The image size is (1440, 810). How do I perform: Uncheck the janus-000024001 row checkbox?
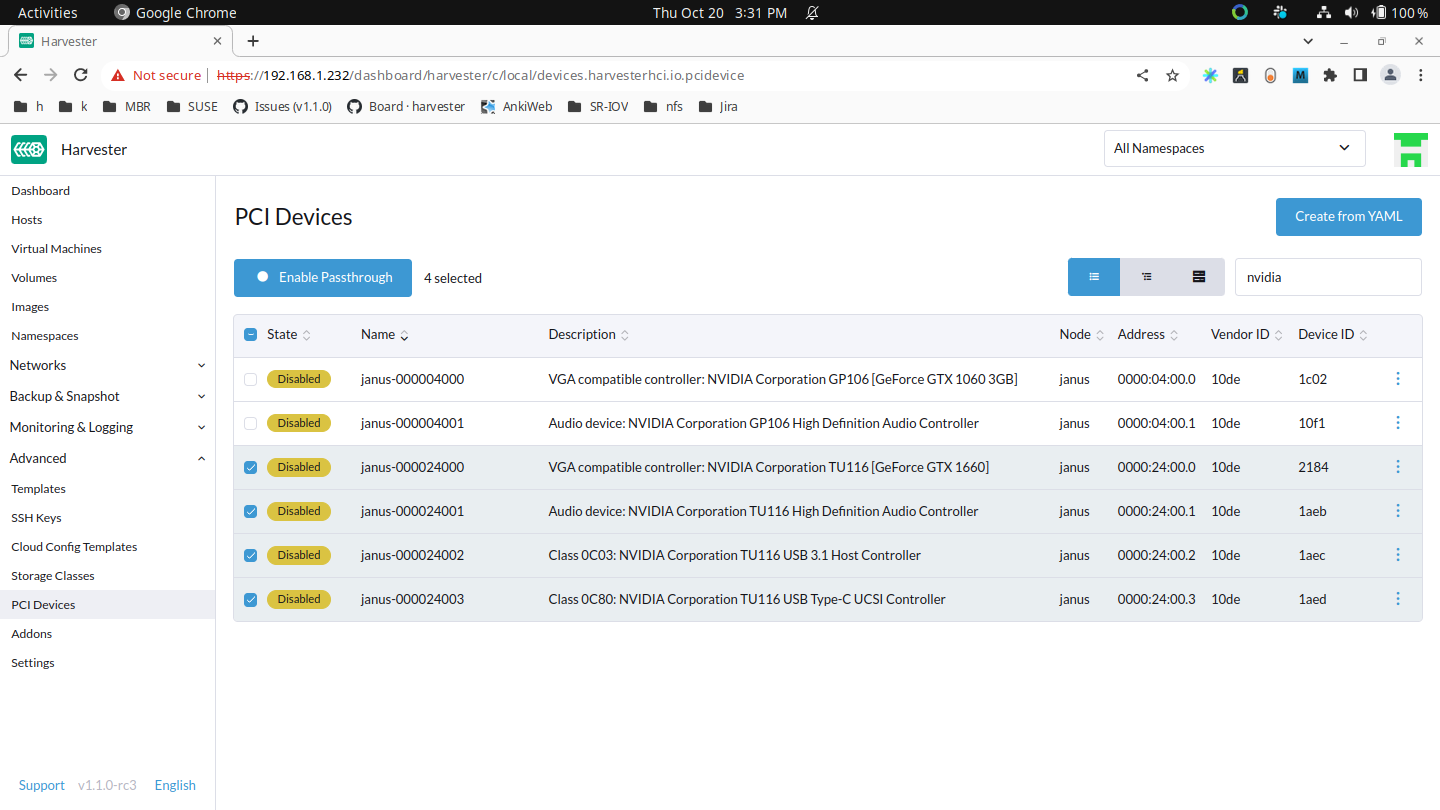[250, 511]
